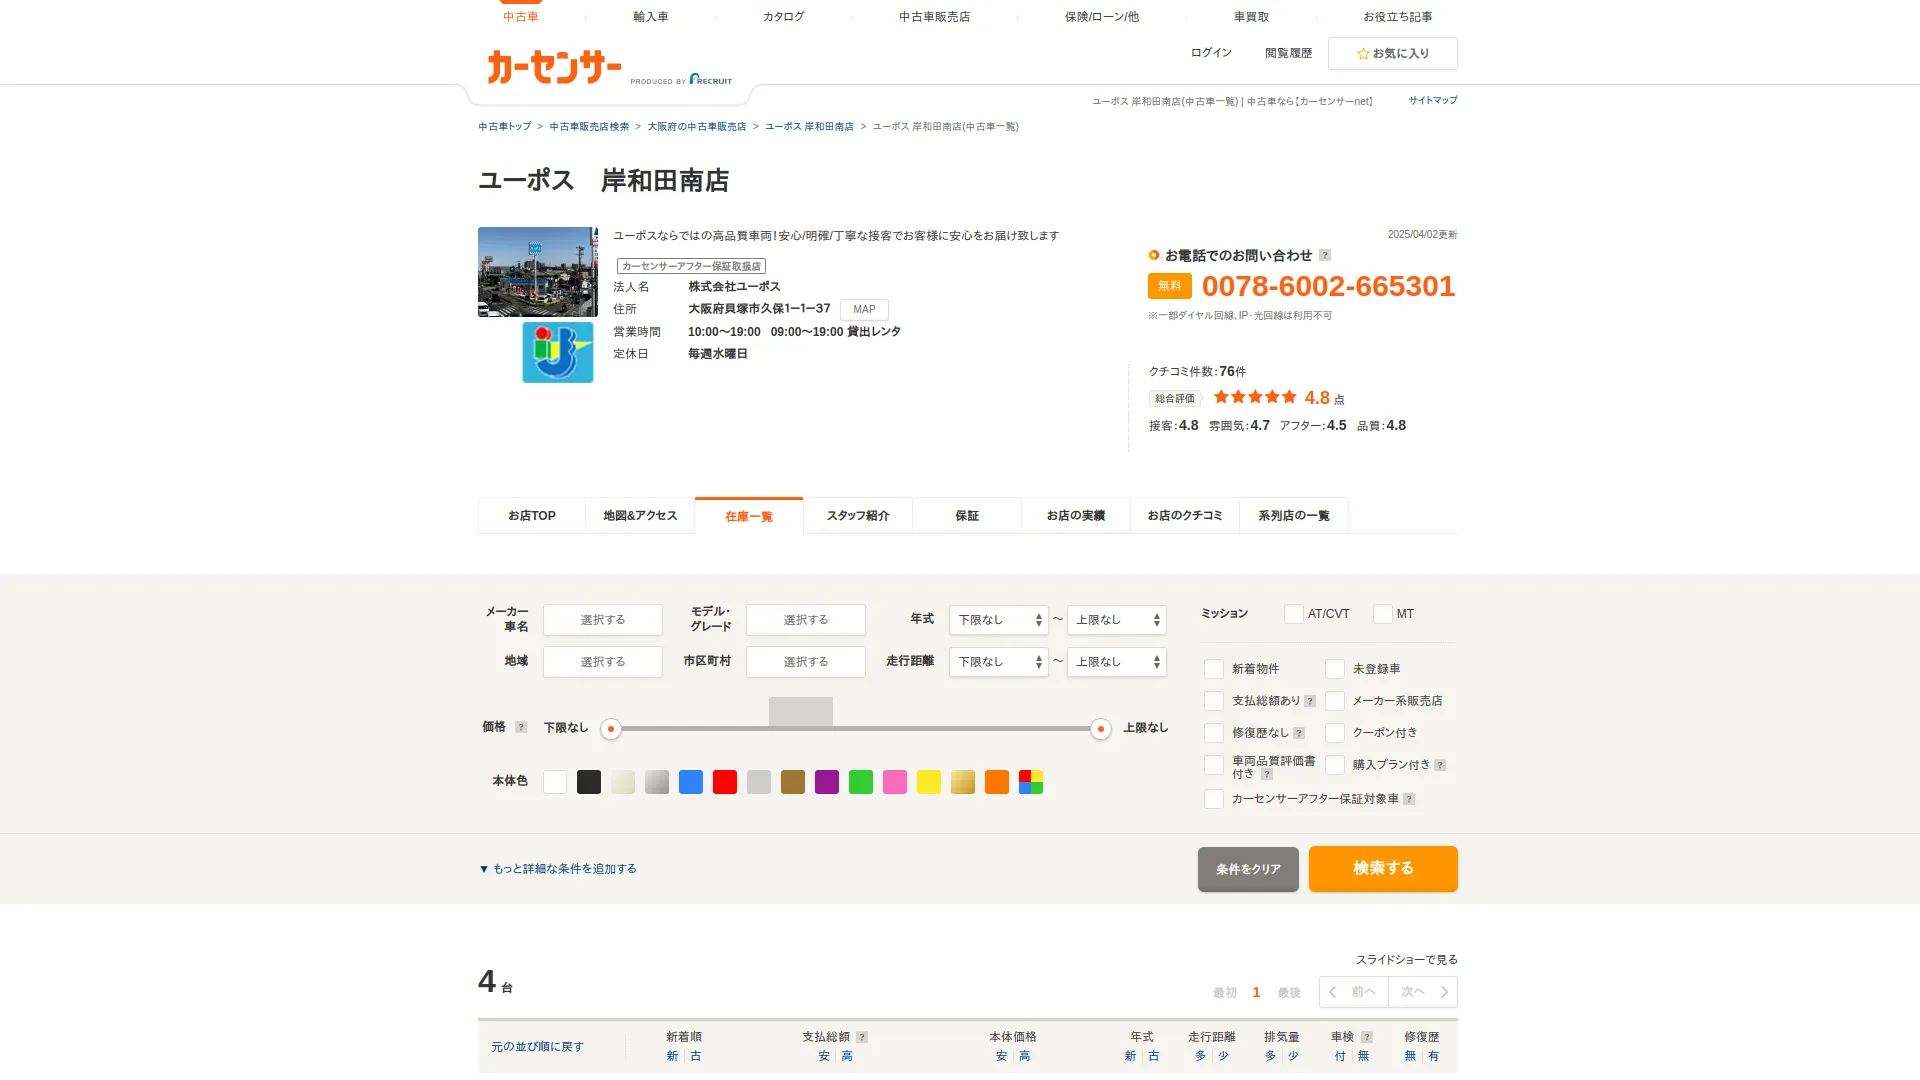Screen dimensions: 1920x1080
Task: Tick the 車両品質評価書付き checkbox
Action: [1214, 765]
